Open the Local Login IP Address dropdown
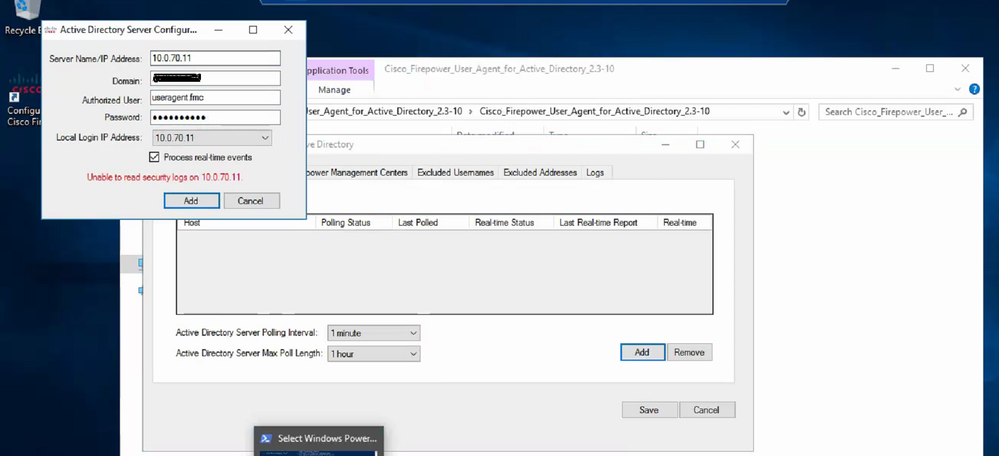Viewport: 999px width, 456px height. click(212, 138)
